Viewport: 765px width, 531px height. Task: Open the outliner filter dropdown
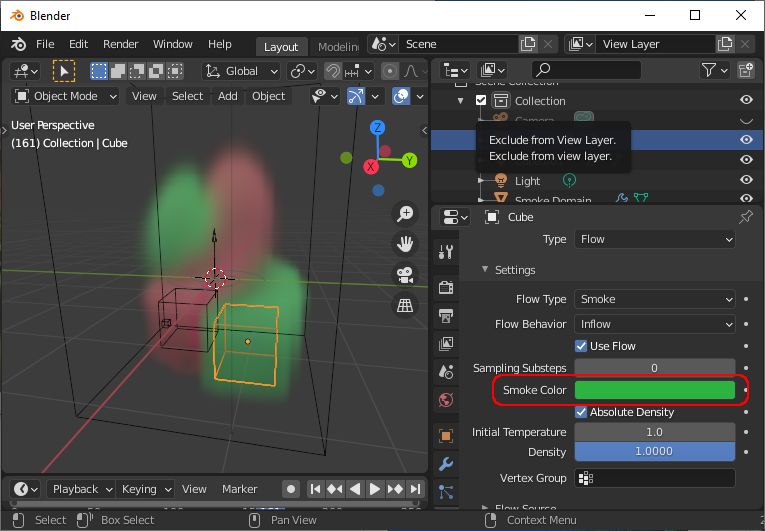714,71
